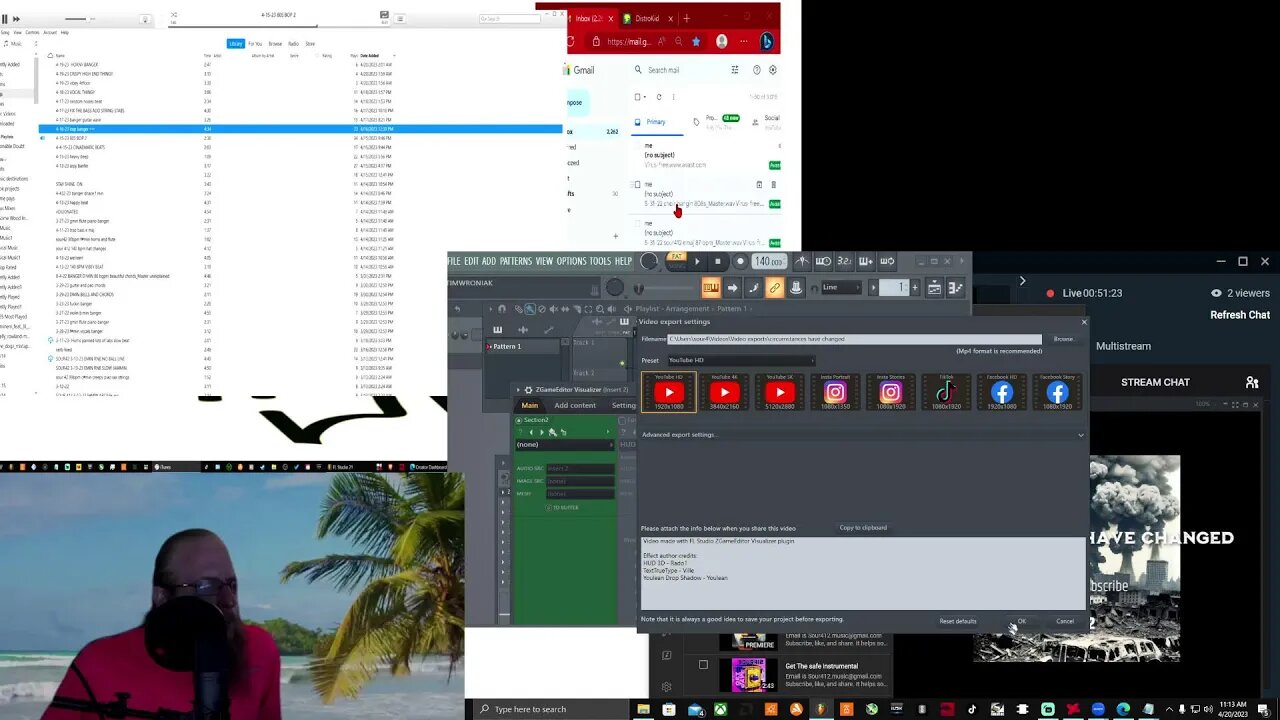Open the (none) effect dropdown in Section2

tap(565, 444)
